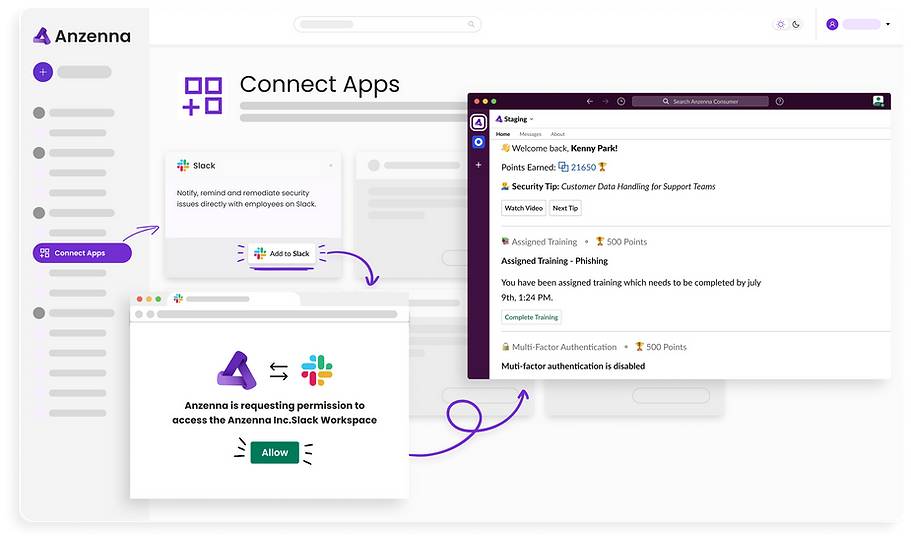The width and height of the screenshot is (911, 541).
Task: Switch to the About tab
Action: point(558,134)
